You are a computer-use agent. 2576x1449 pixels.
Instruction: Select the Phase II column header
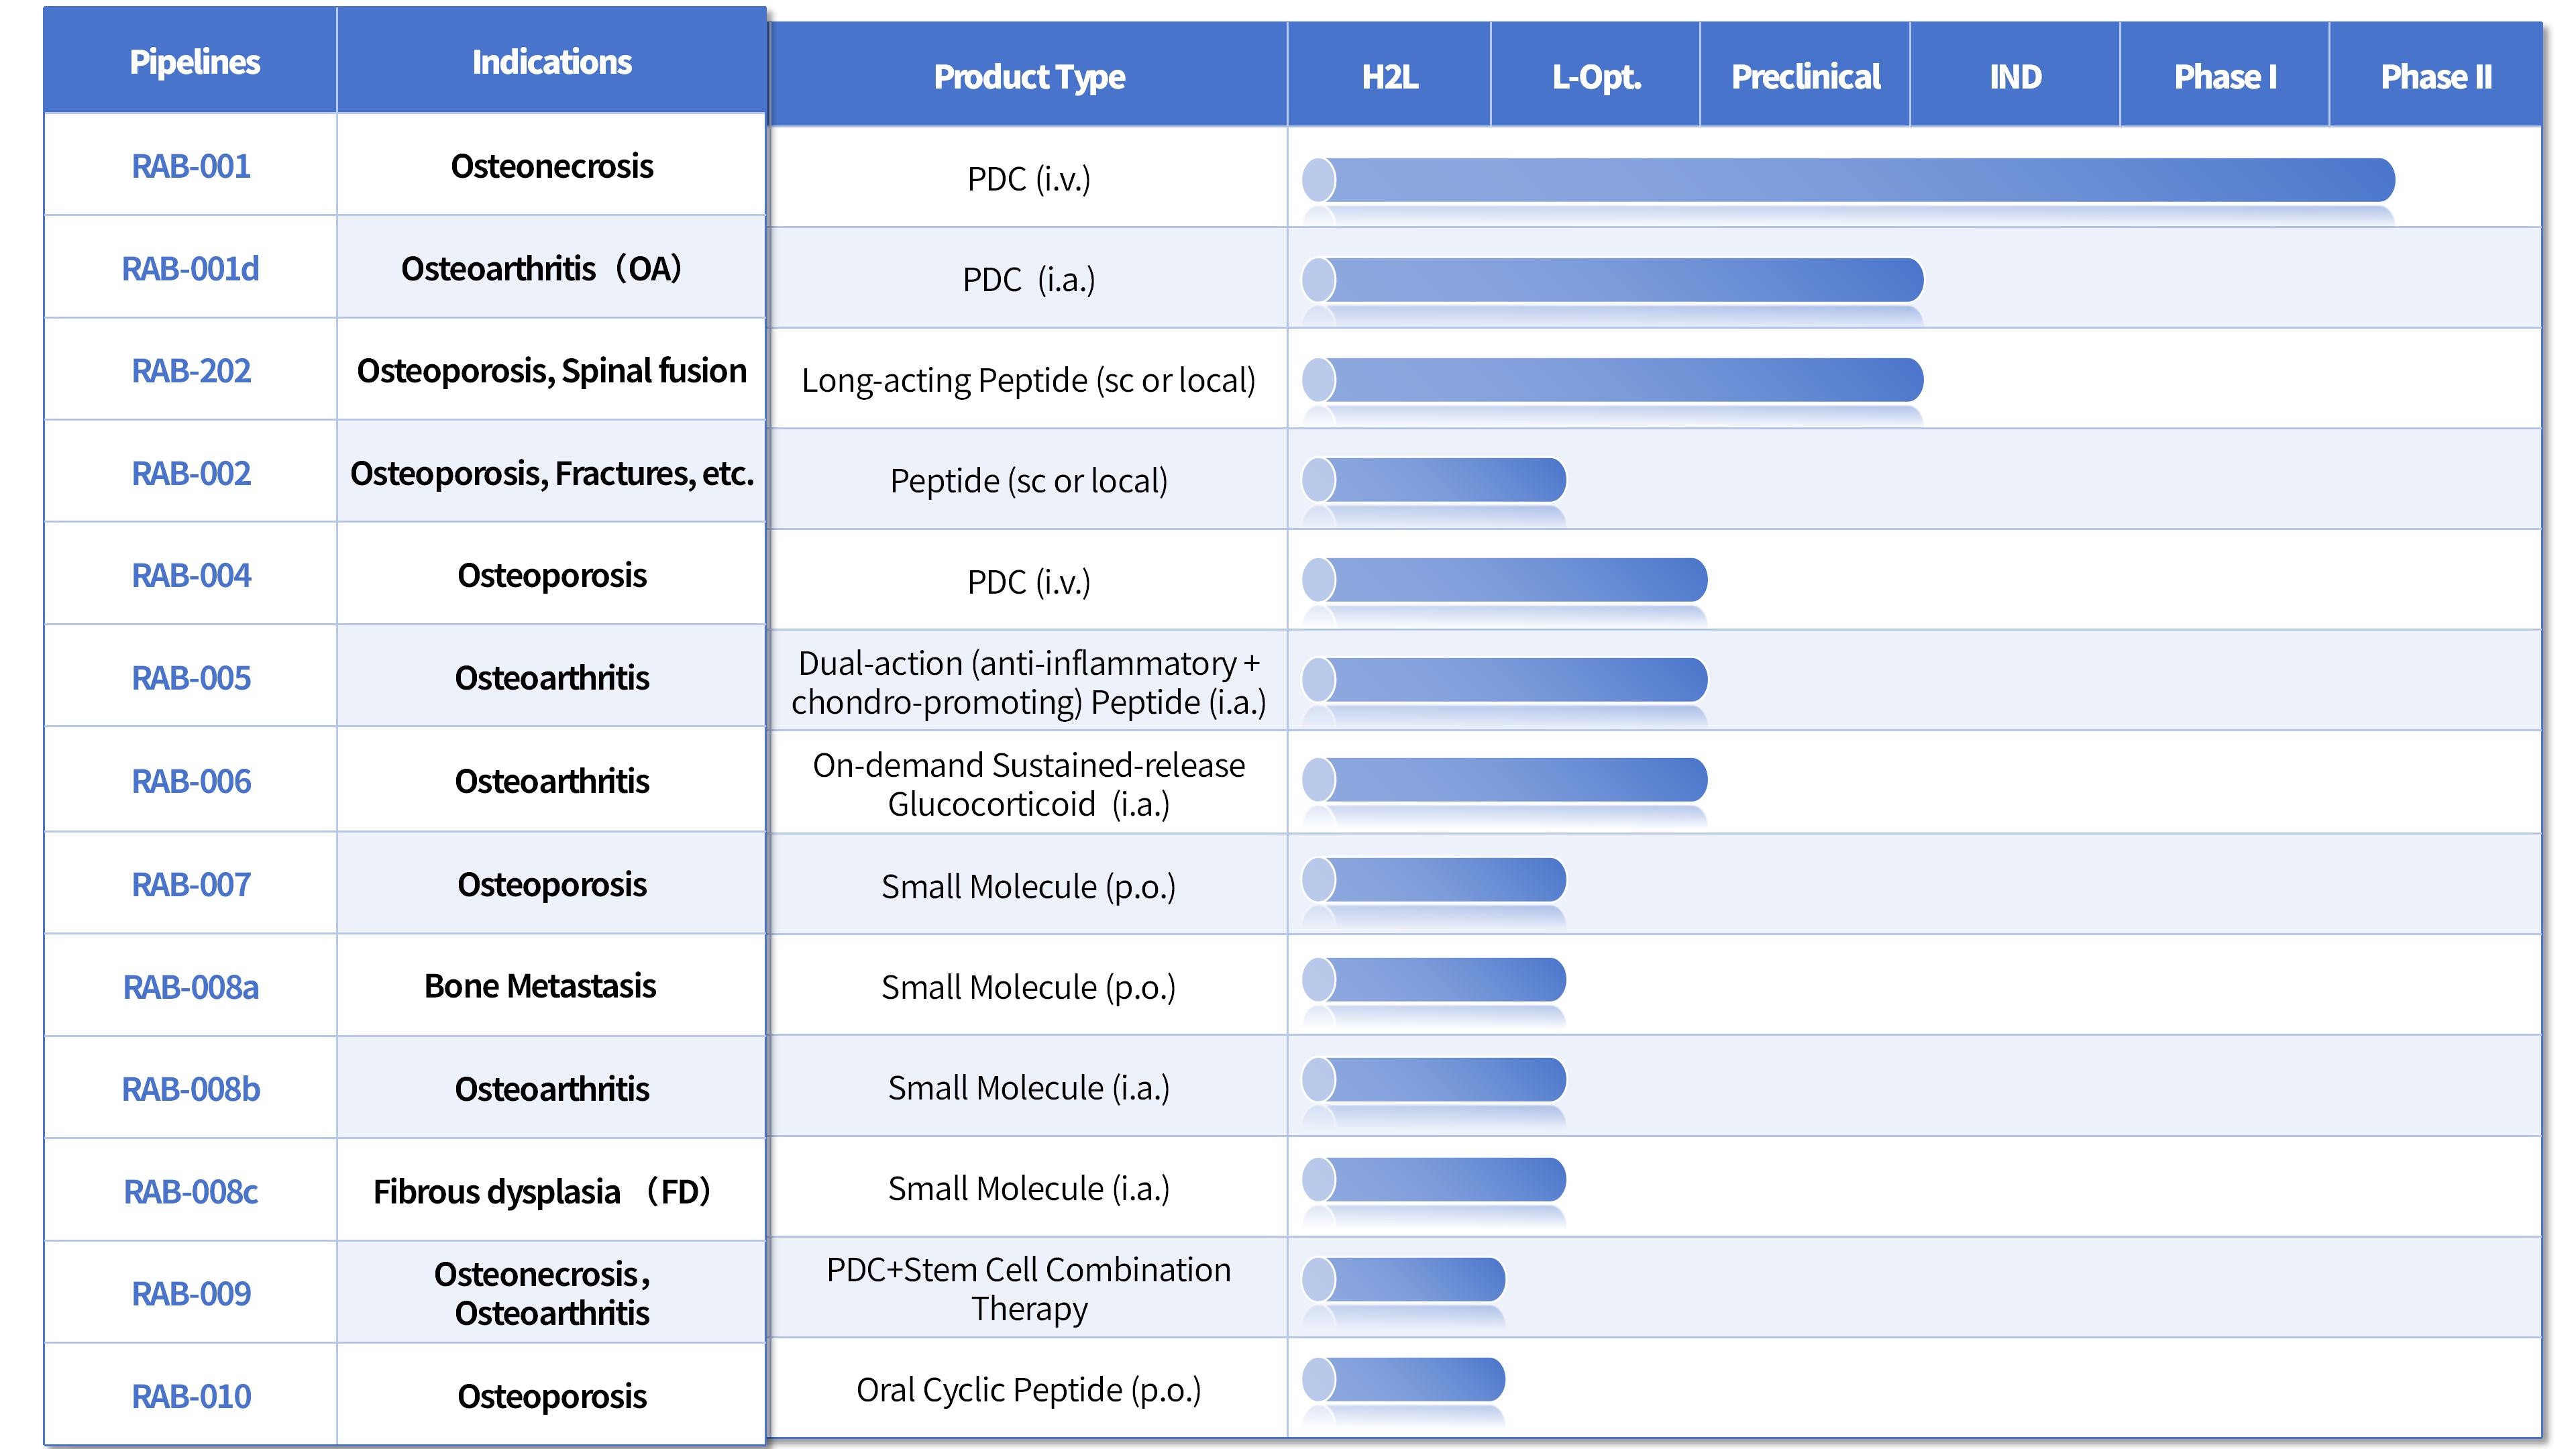(x=2435, y=77)
